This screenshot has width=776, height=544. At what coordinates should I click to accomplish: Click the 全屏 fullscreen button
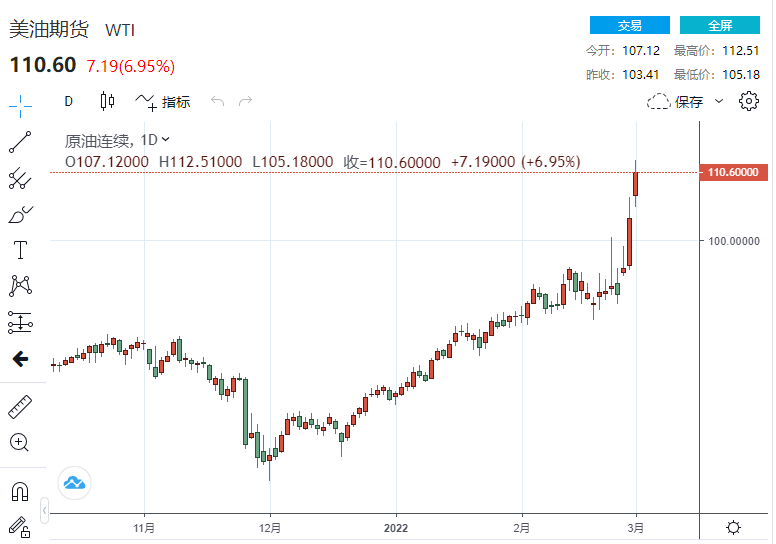[720, 25]
